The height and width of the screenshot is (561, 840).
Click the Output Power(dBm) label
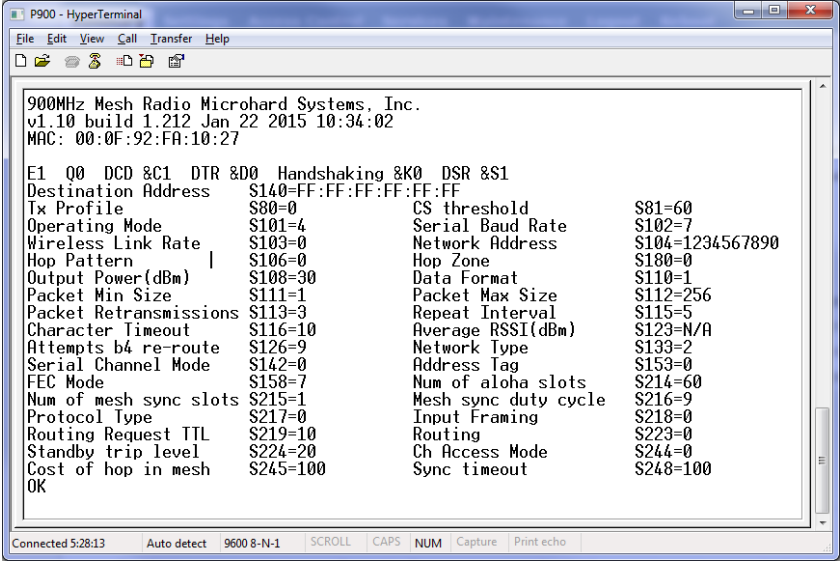tap(109, 278)
